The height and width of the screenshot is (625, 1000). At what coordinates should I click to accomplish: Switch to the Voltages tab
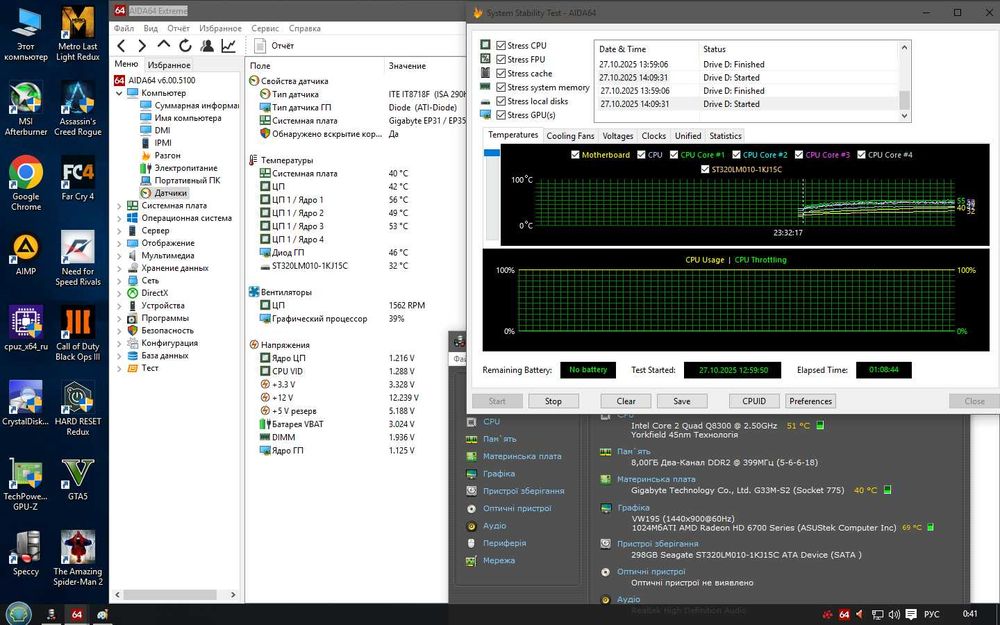pos(618,136)
